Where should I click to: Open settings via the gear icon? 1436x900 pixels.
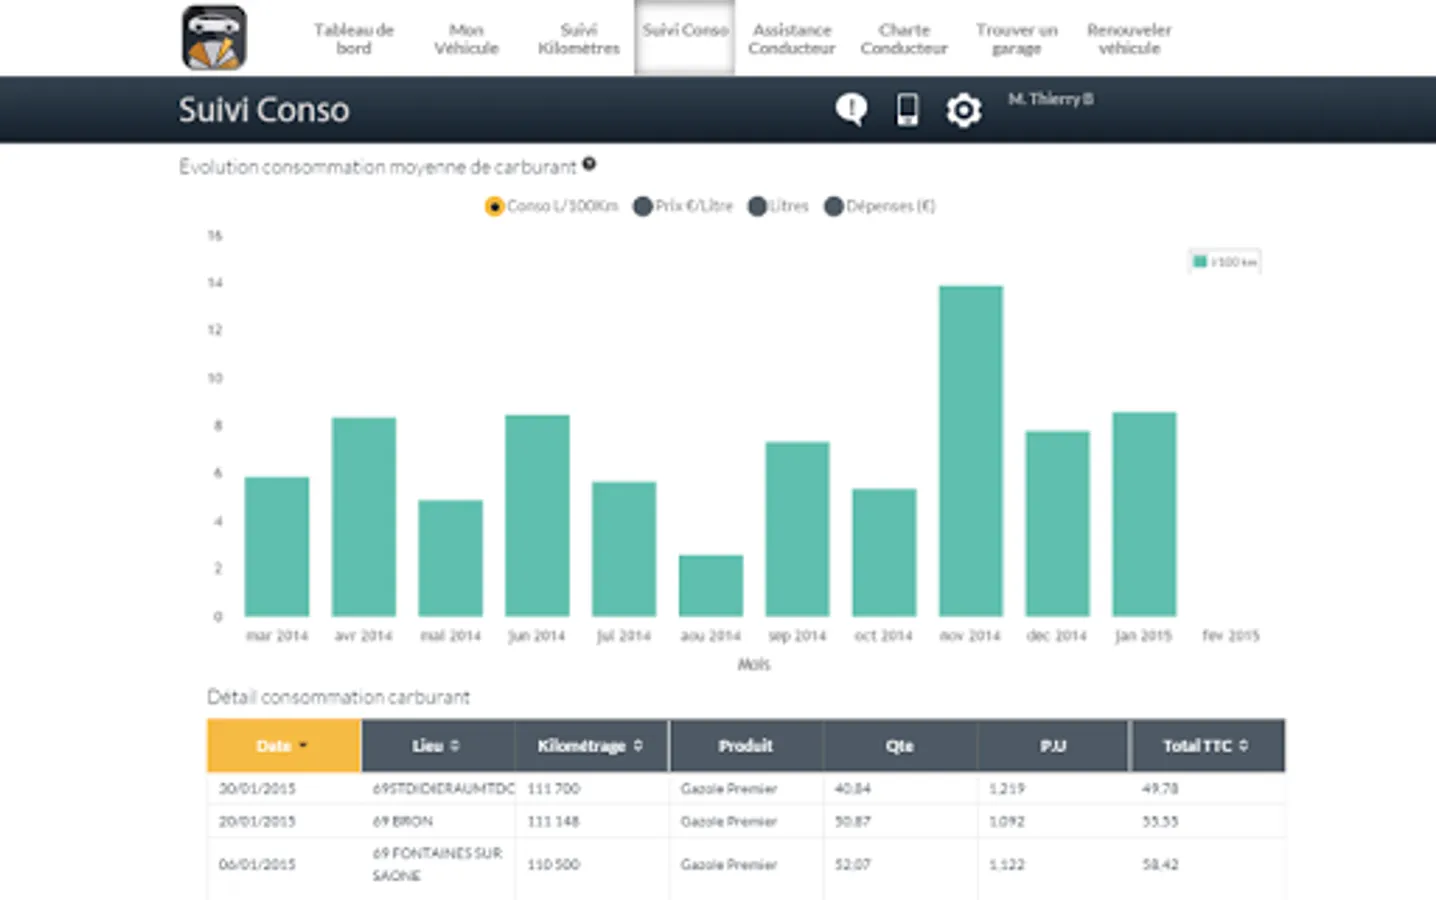coord(963,109)
